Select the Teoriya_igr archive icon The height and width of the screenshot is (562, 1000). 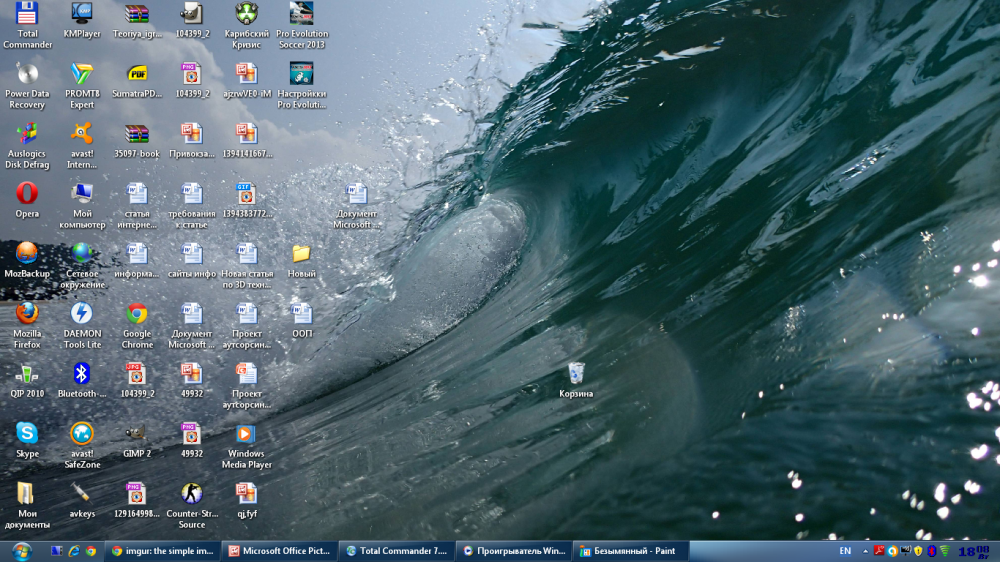[136, 20]
